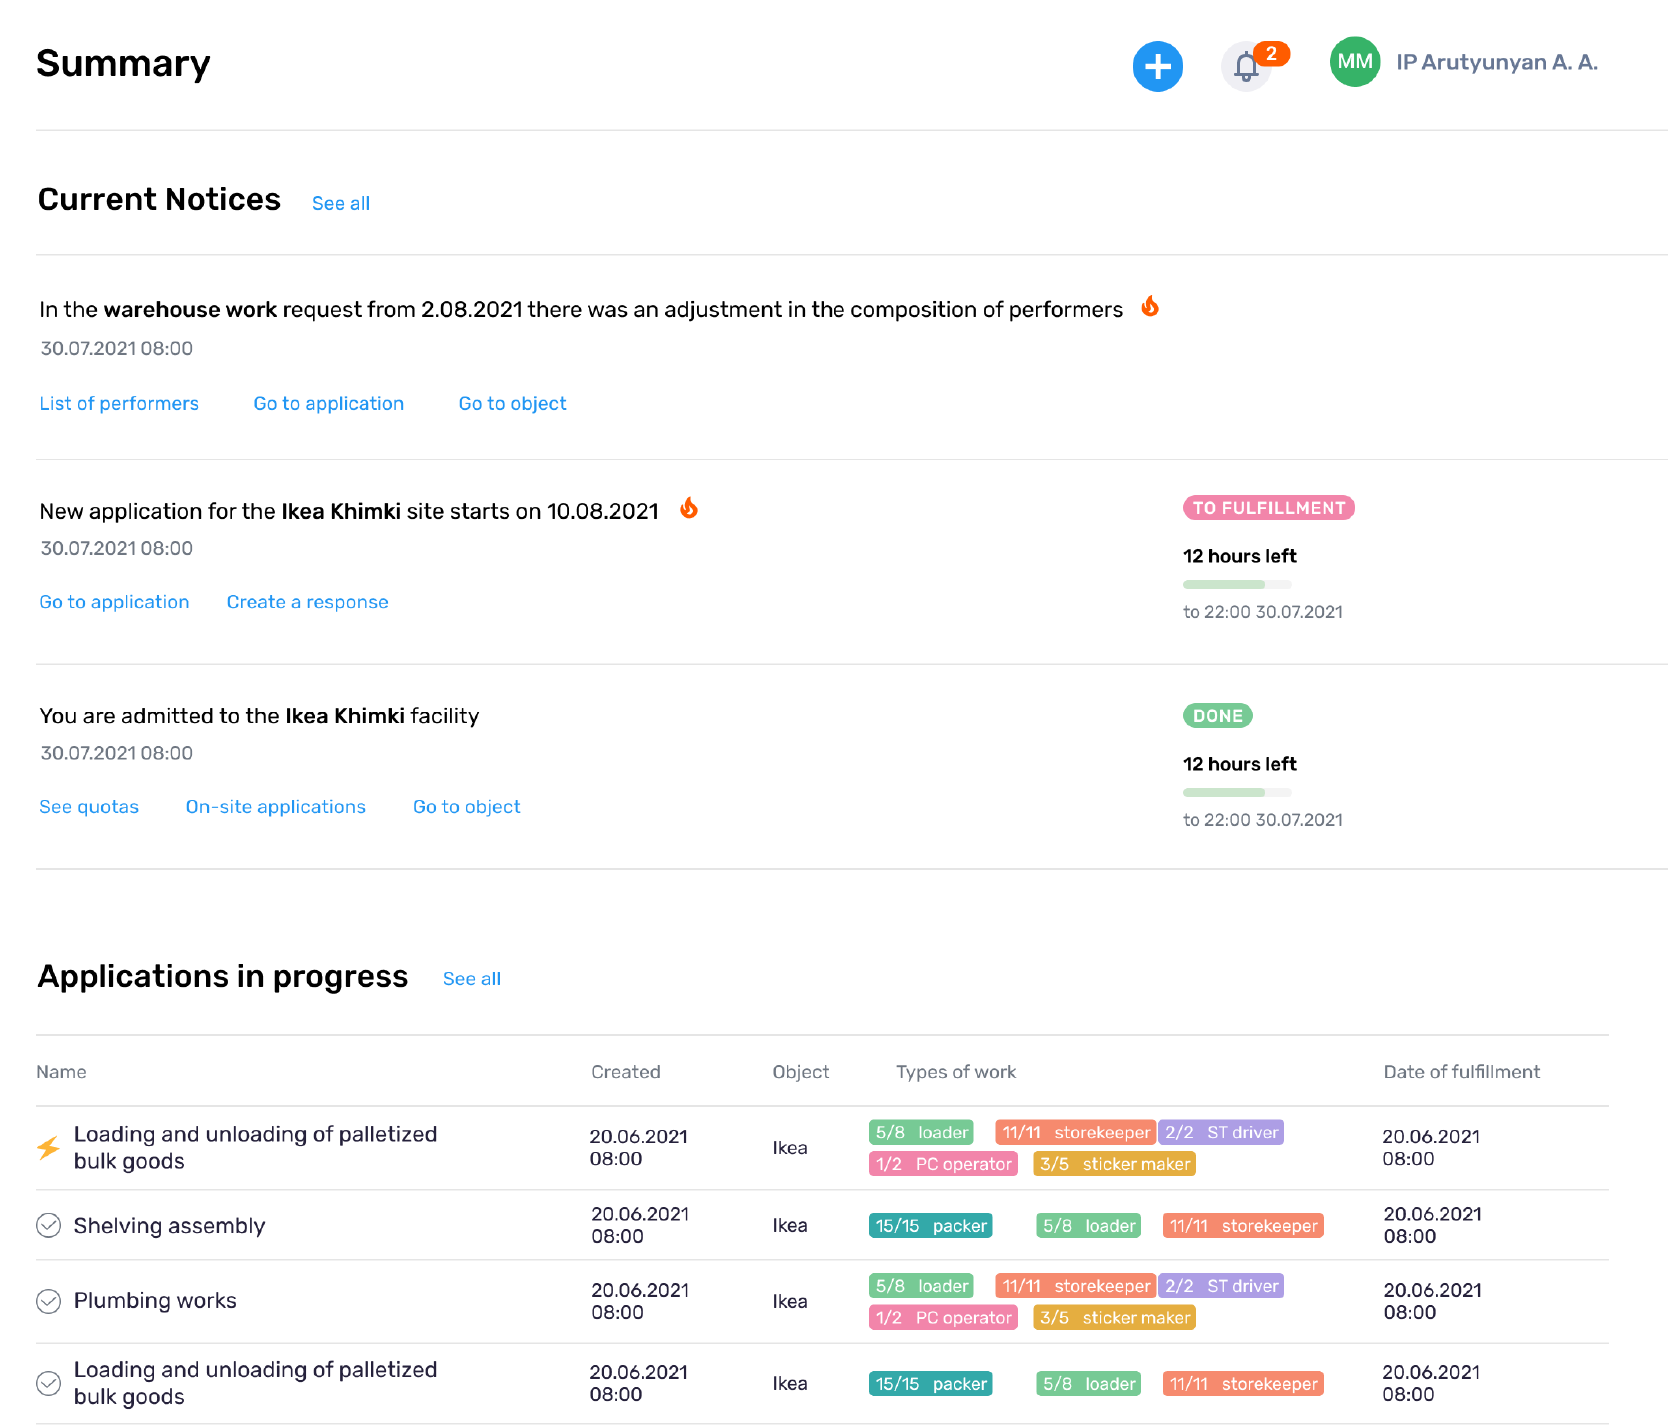
Task: Toggle the check circle for Plumbing works
Action: pos(48,1301)
